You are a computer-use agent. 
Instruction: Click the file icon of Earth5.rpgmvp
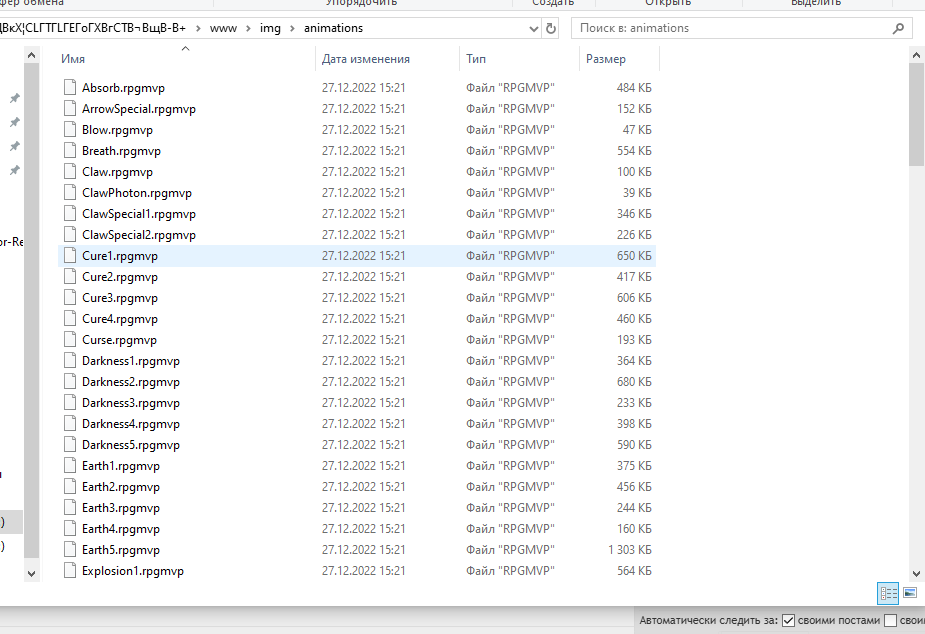[x=70, y=550]
